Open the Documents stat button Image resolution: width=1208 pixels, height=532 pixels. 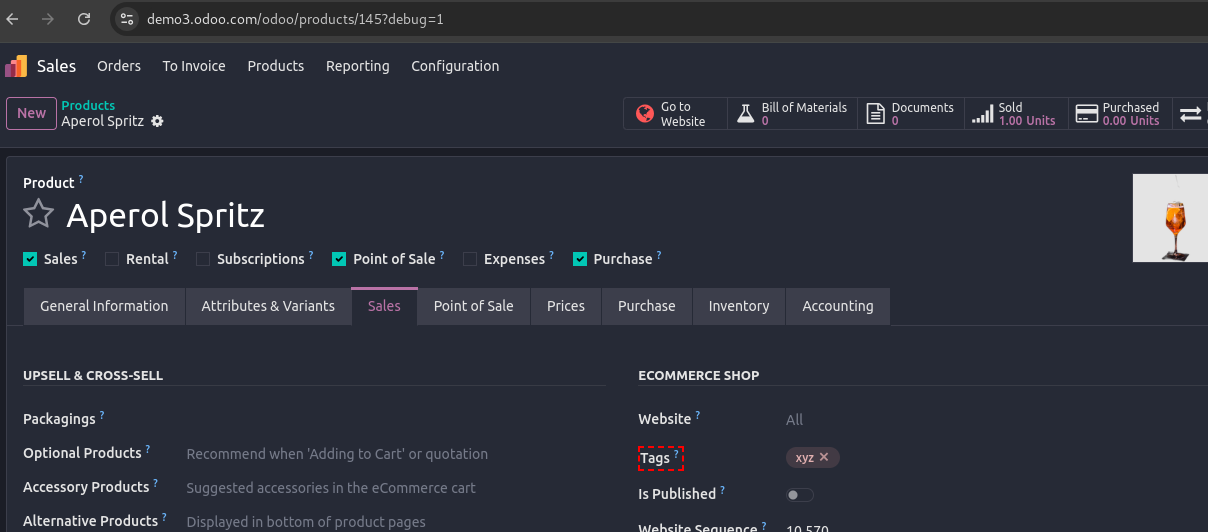[x=910, y=114]
